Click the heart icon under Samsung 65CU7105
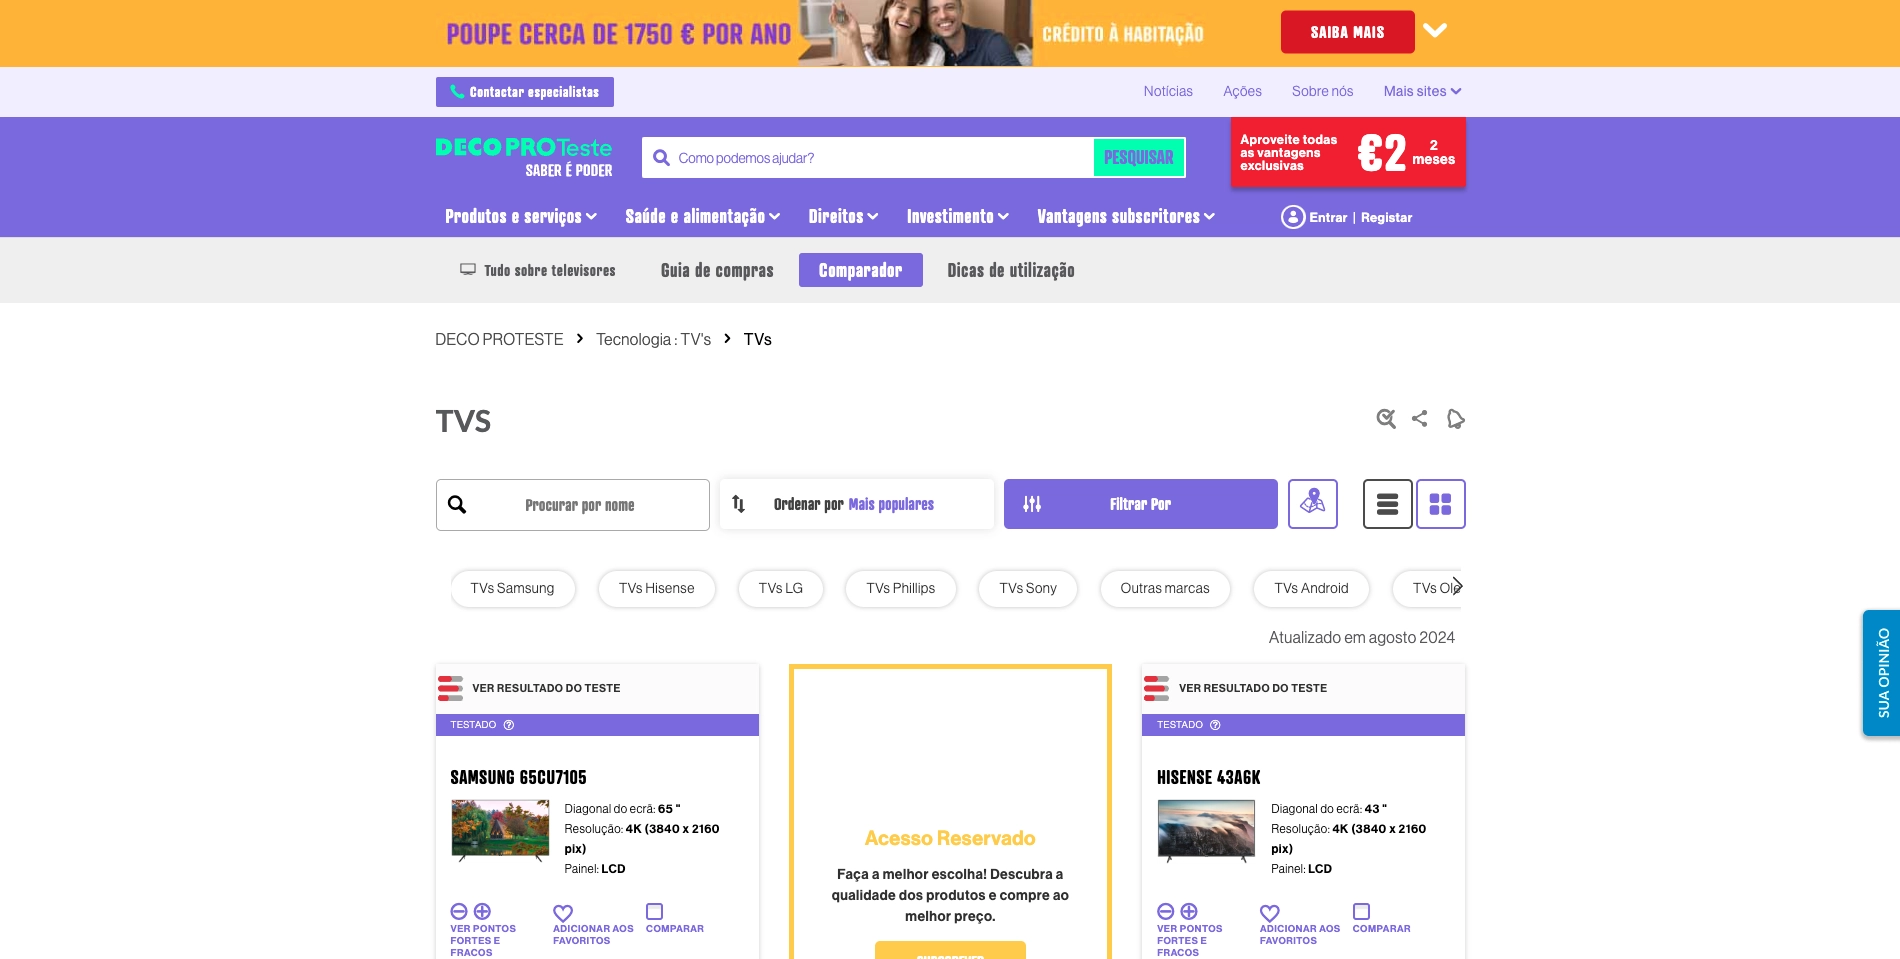The image size is (1900, 959). [x=563, y=913]
